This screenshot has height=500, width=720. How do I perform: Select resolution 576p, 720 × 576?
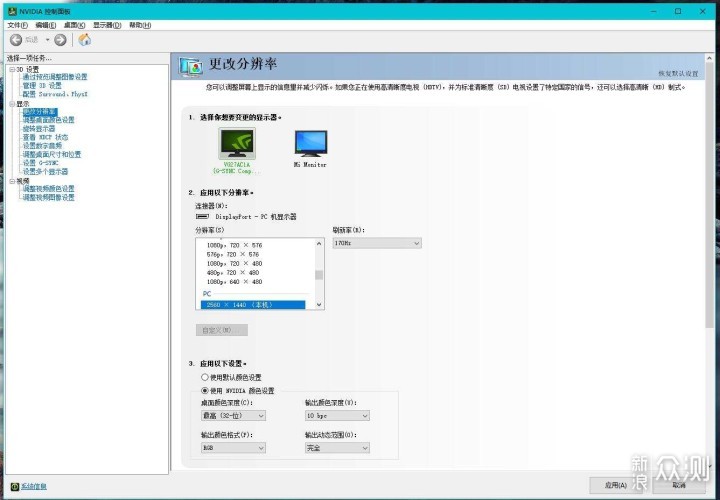(233, 254)
